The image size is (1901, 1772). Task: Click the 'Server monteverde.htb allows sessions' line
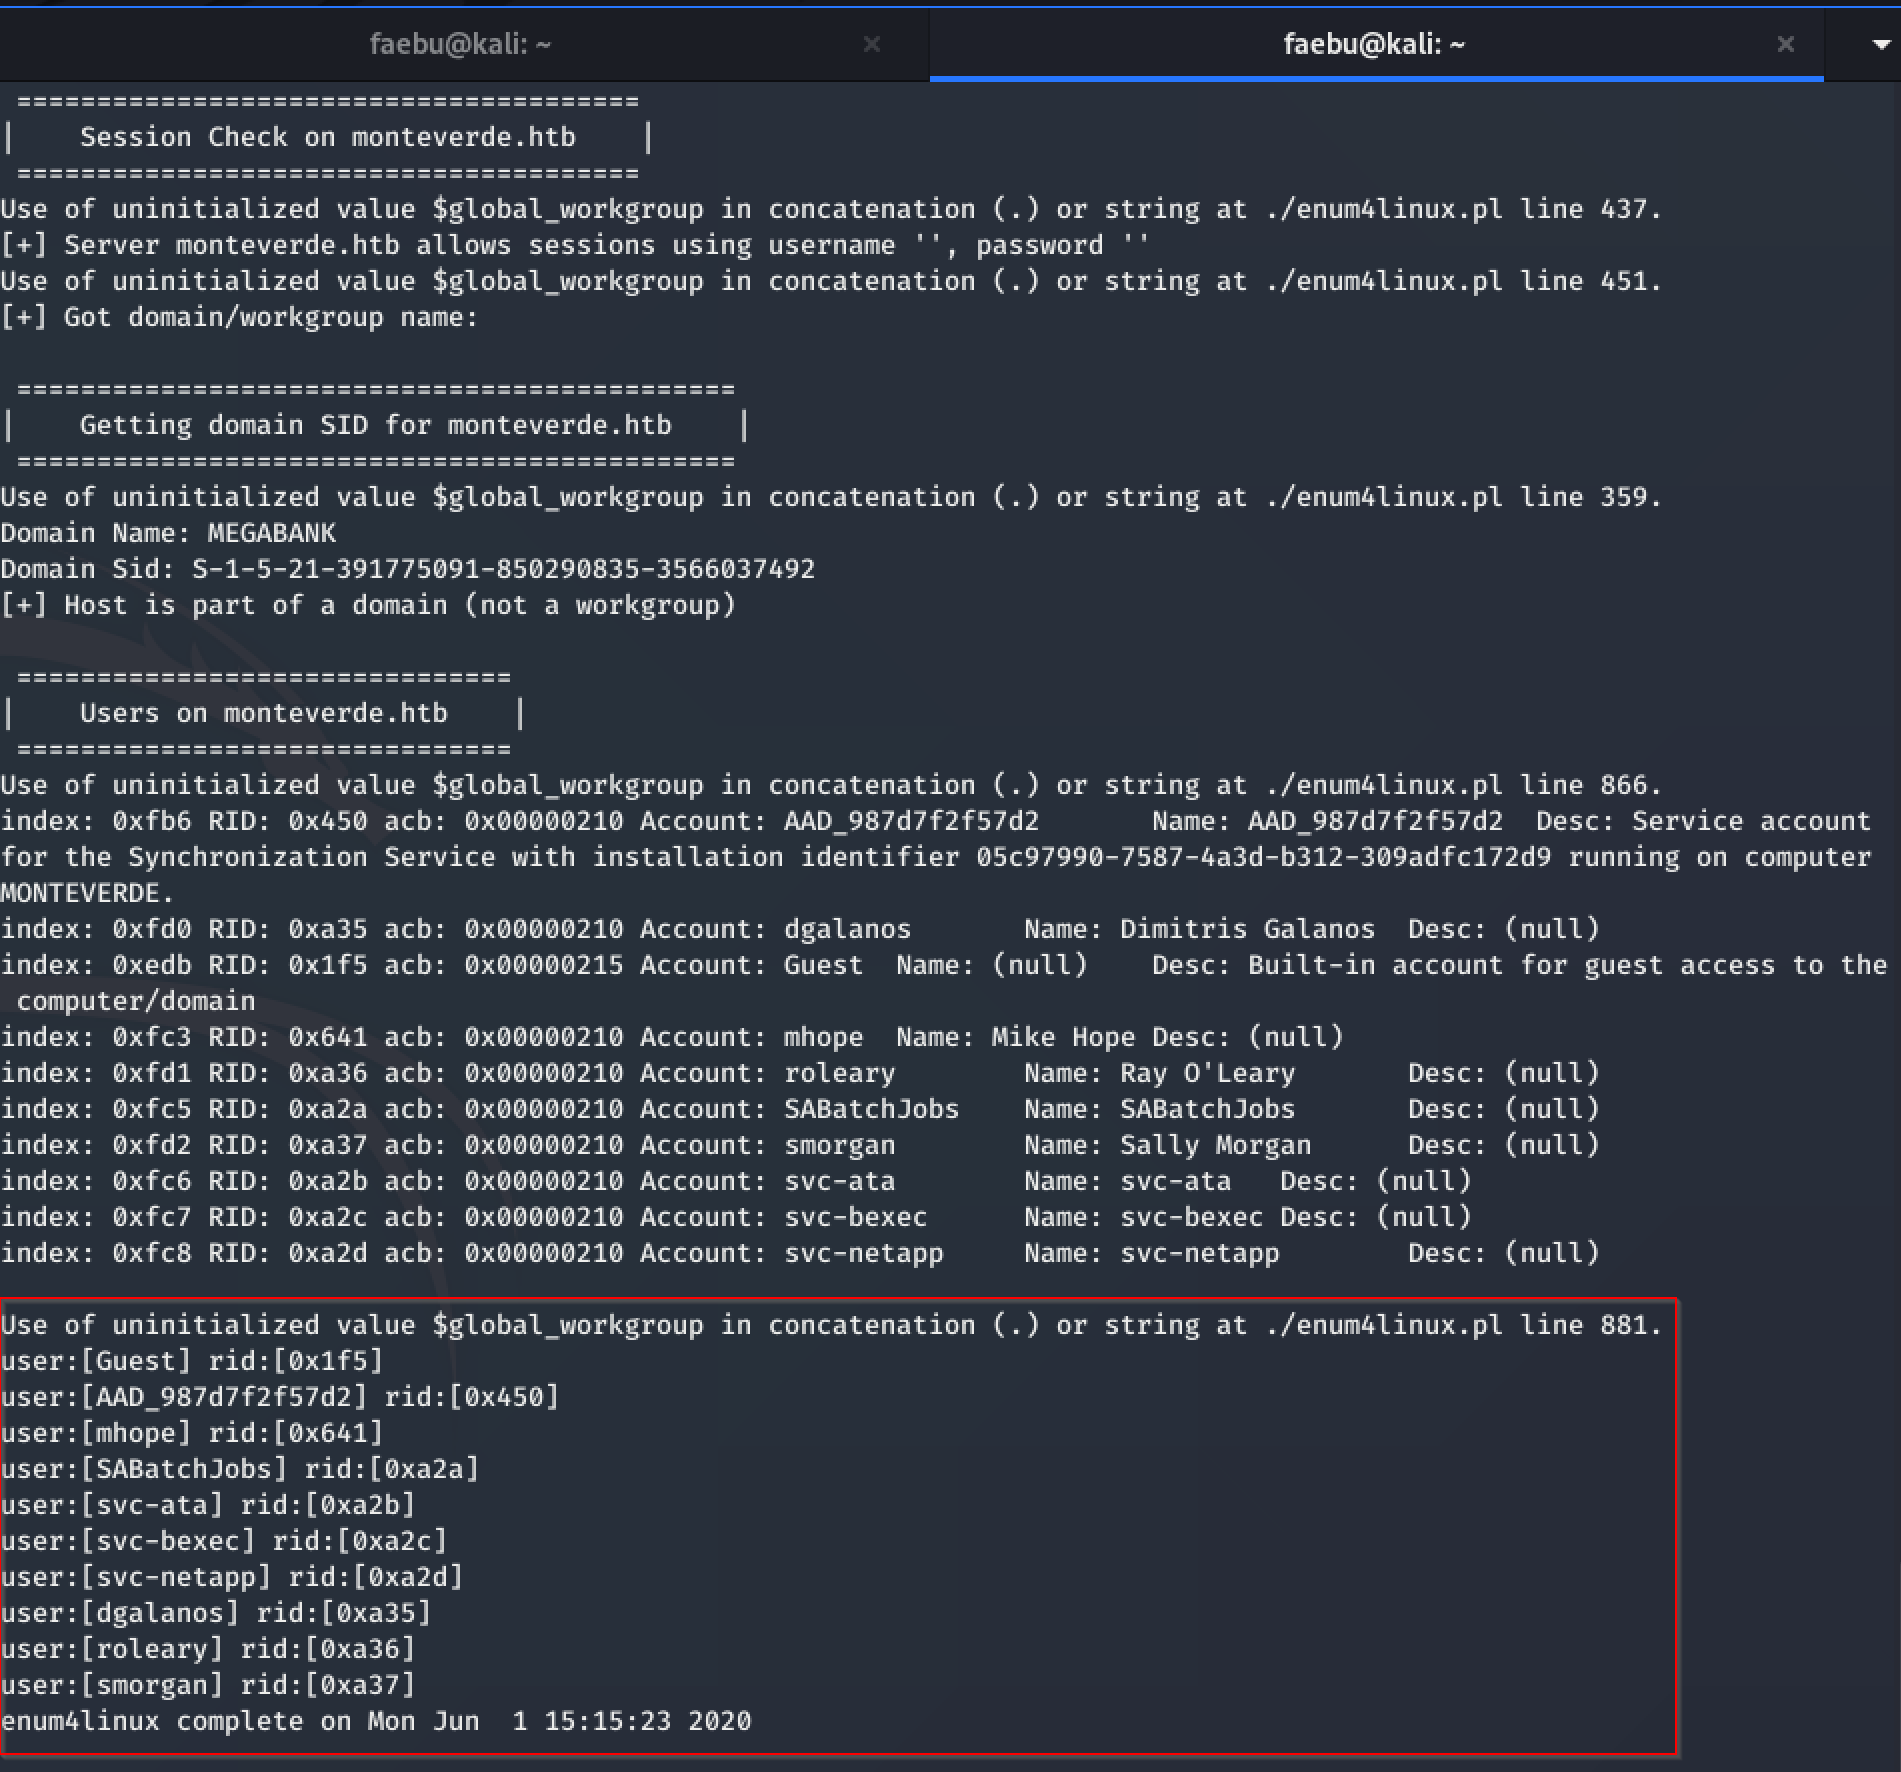[576, 245]
